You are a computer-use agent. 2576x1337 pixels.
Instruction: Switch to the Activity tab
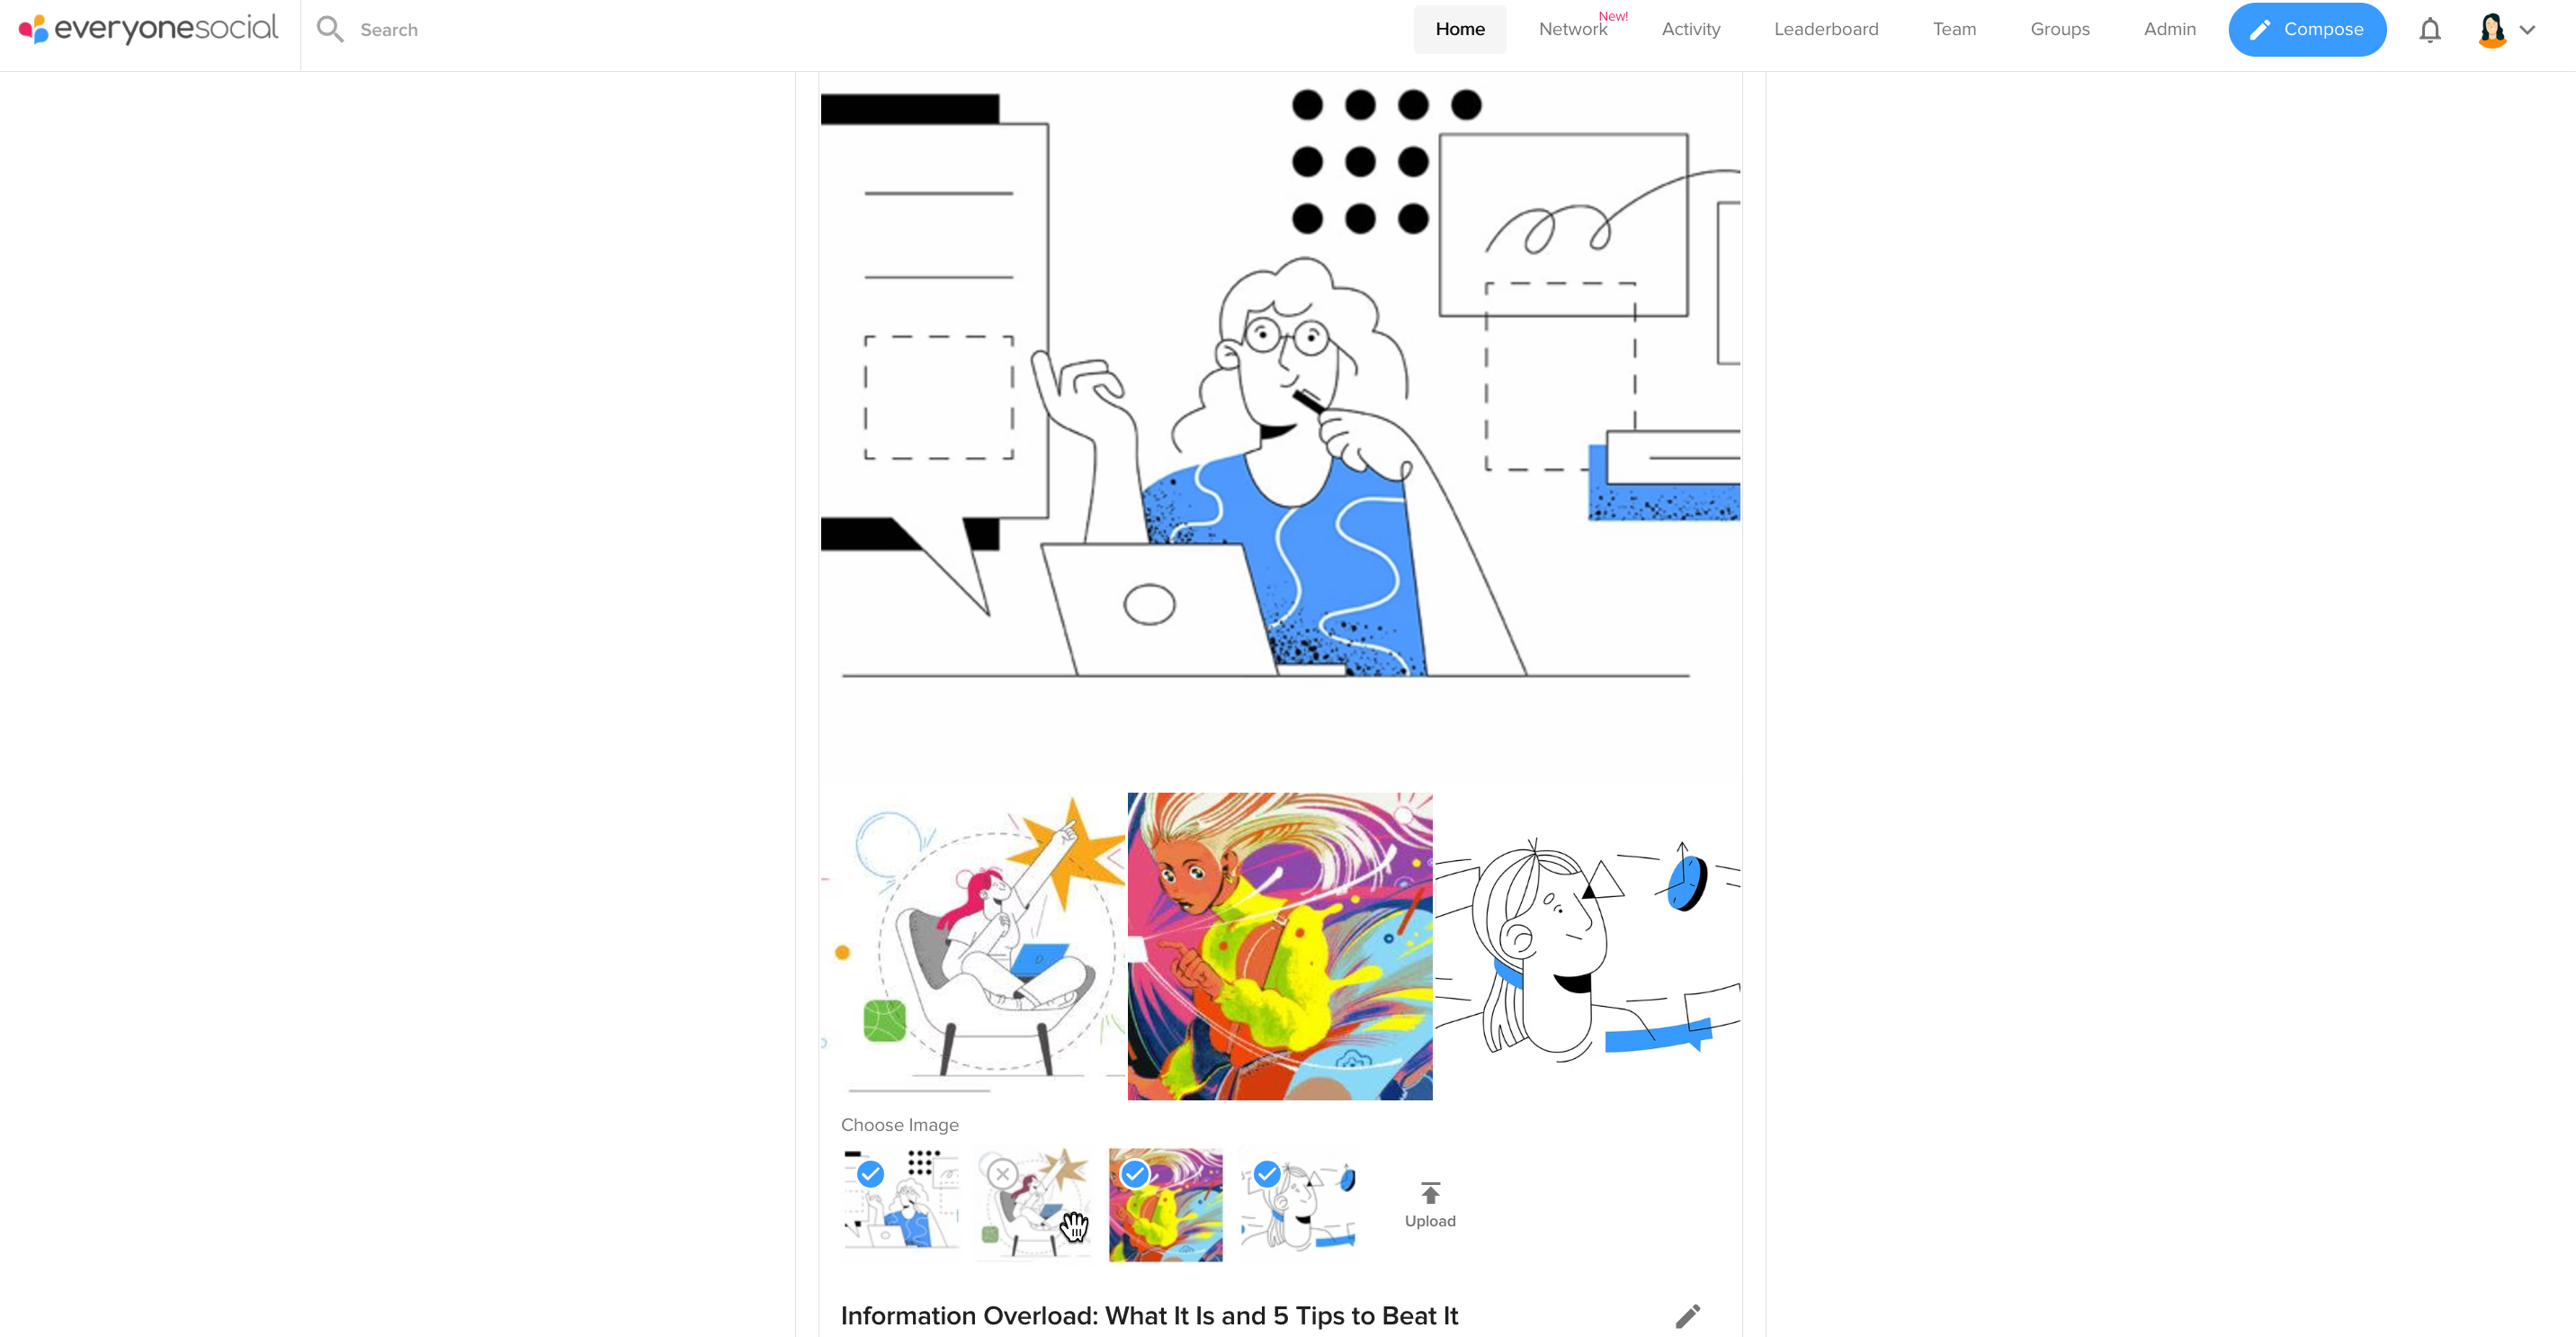tap(1692, 29)
